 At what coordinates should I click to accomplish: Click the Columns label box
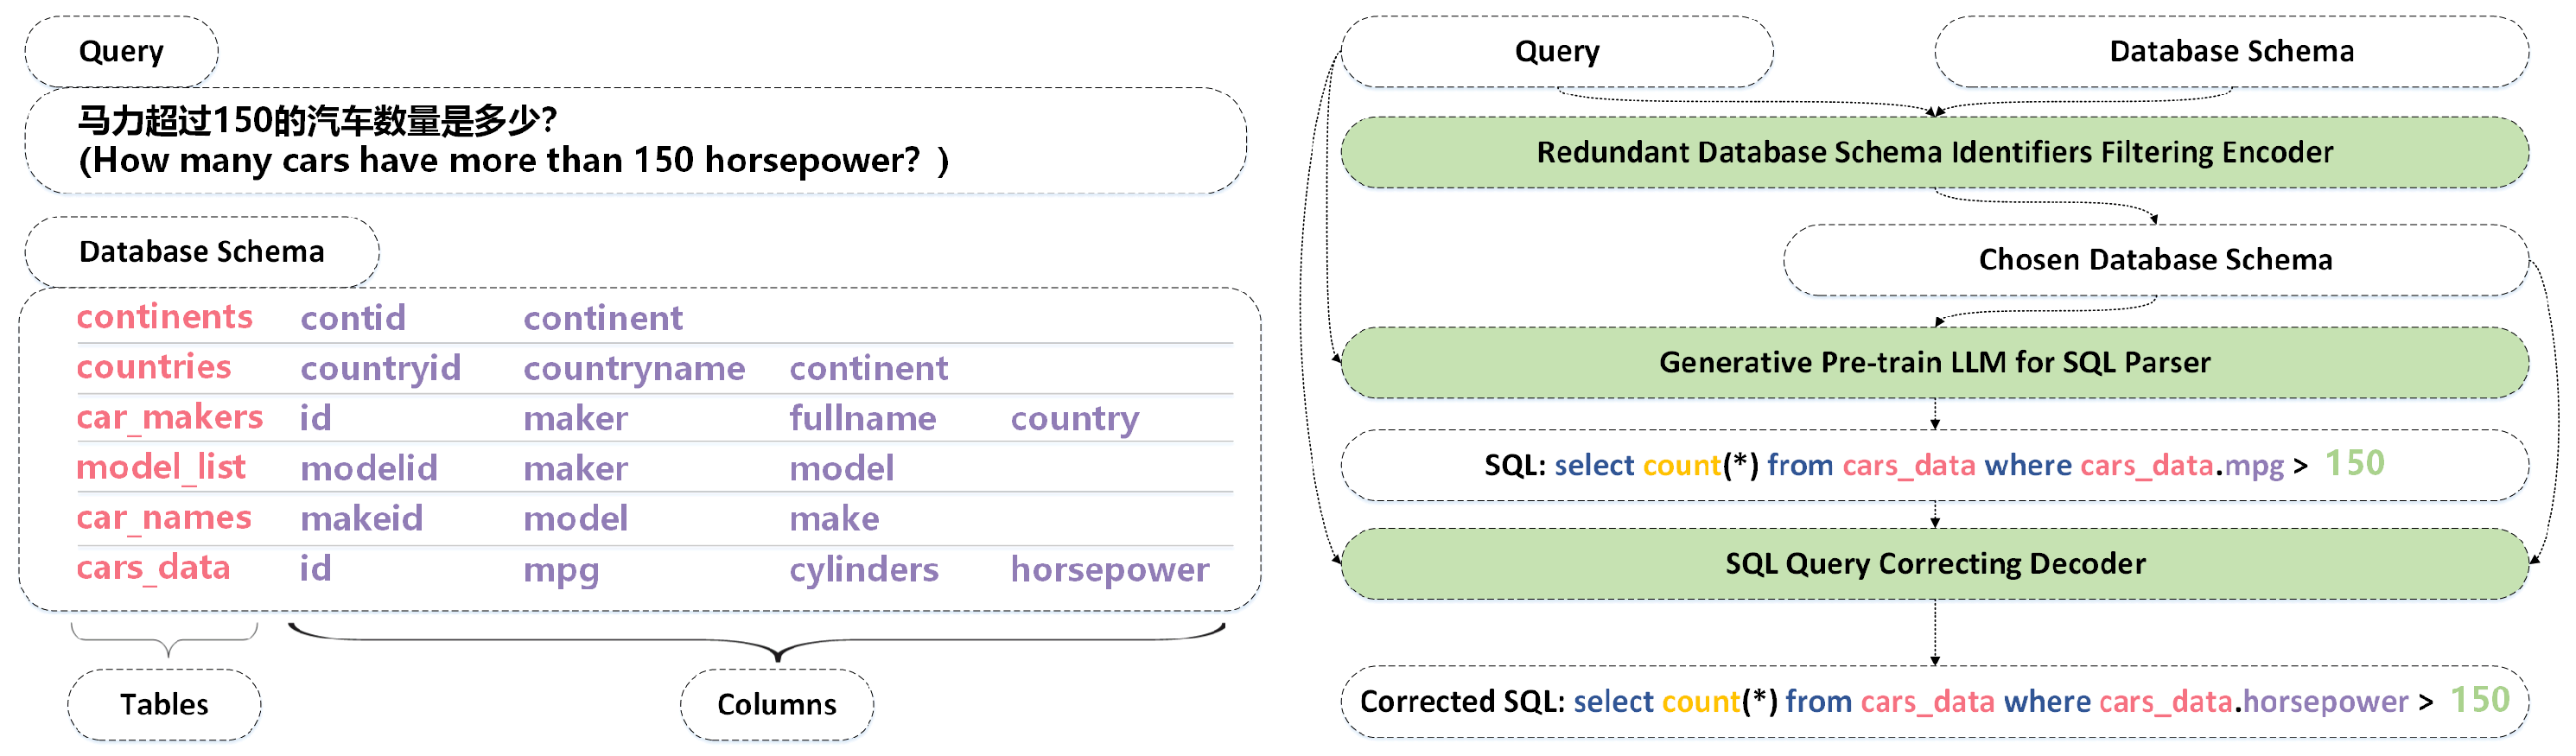pos(776,705)
